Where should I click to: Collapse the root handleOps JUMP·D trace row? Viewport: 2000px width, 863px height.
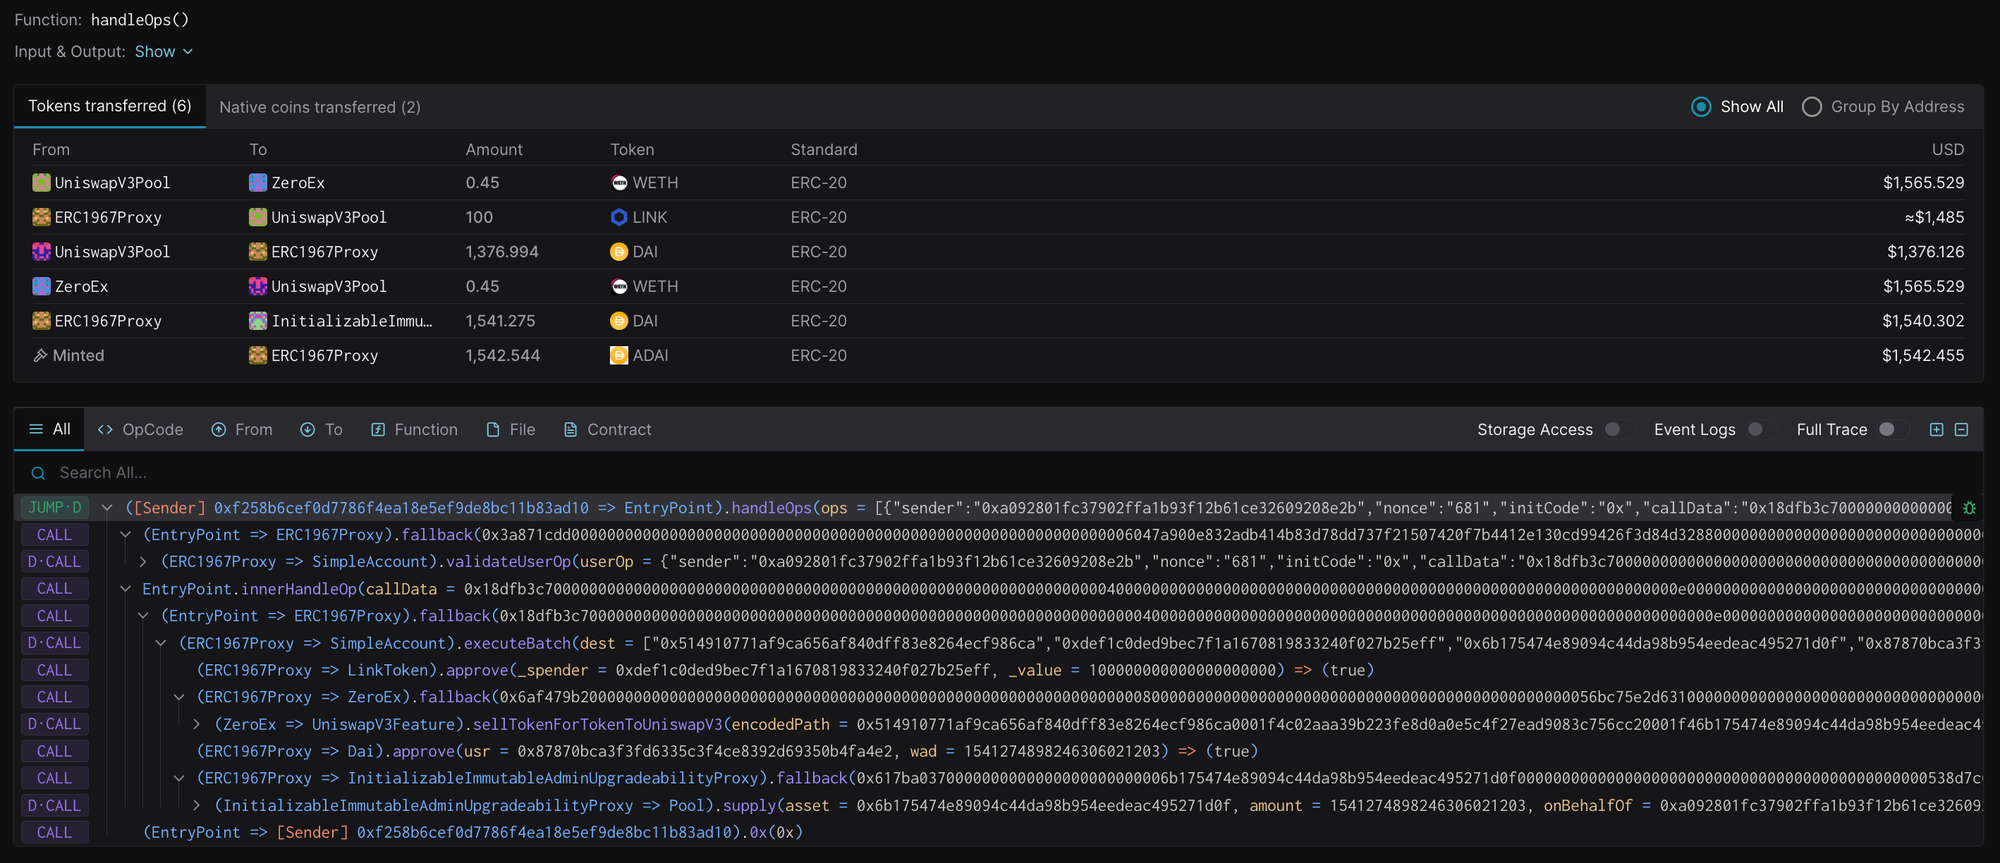(x=107, y=508)
